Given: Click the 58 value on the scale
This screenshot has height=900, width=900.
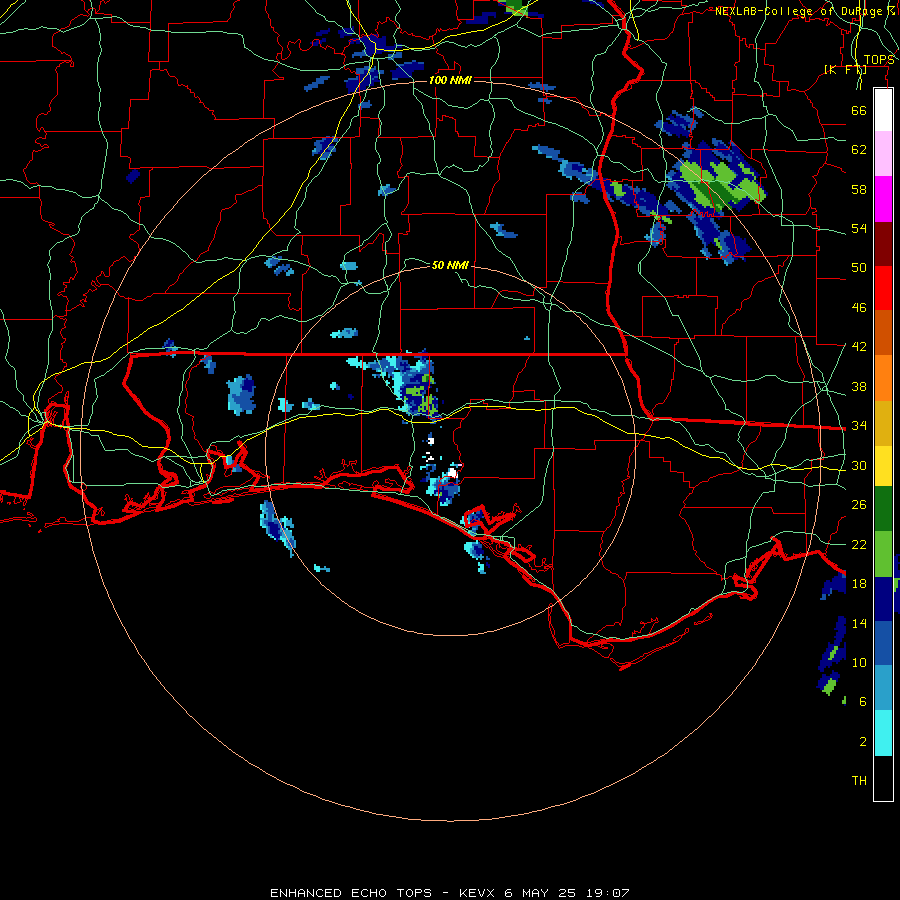Looking at the screenshot, I should (x=859, y=189).
